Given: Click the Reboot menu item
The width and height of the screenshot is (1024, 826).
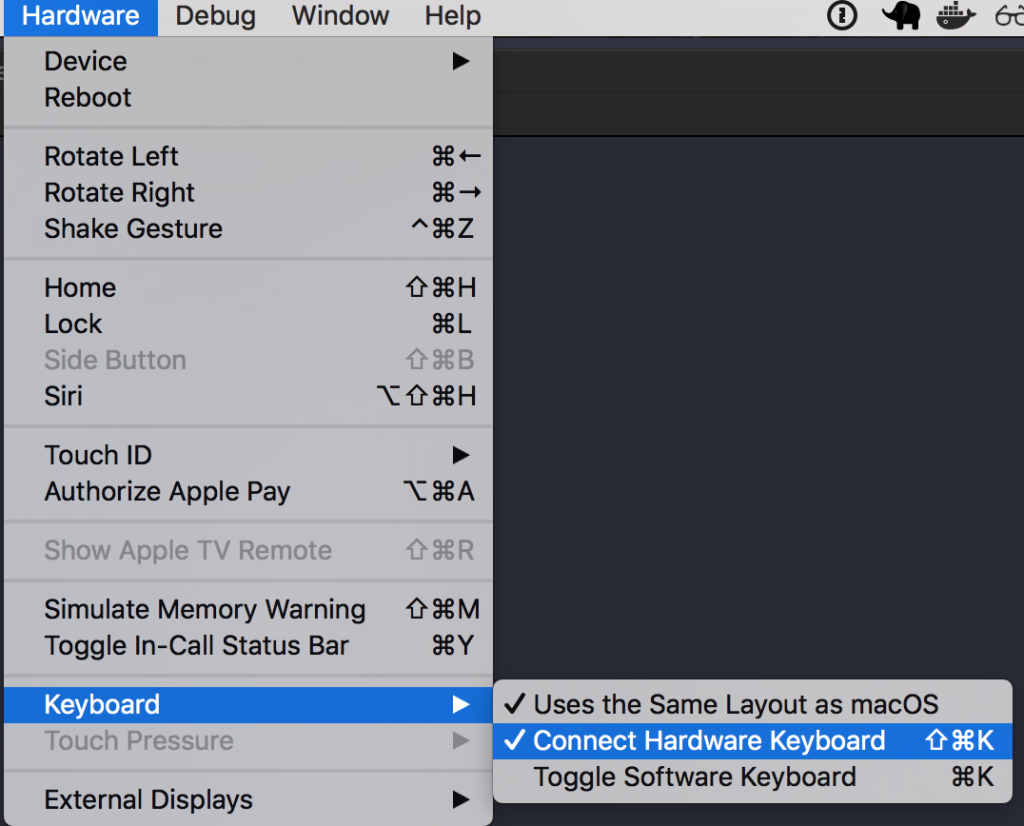Looking at the screenshot, I should 248,97.
